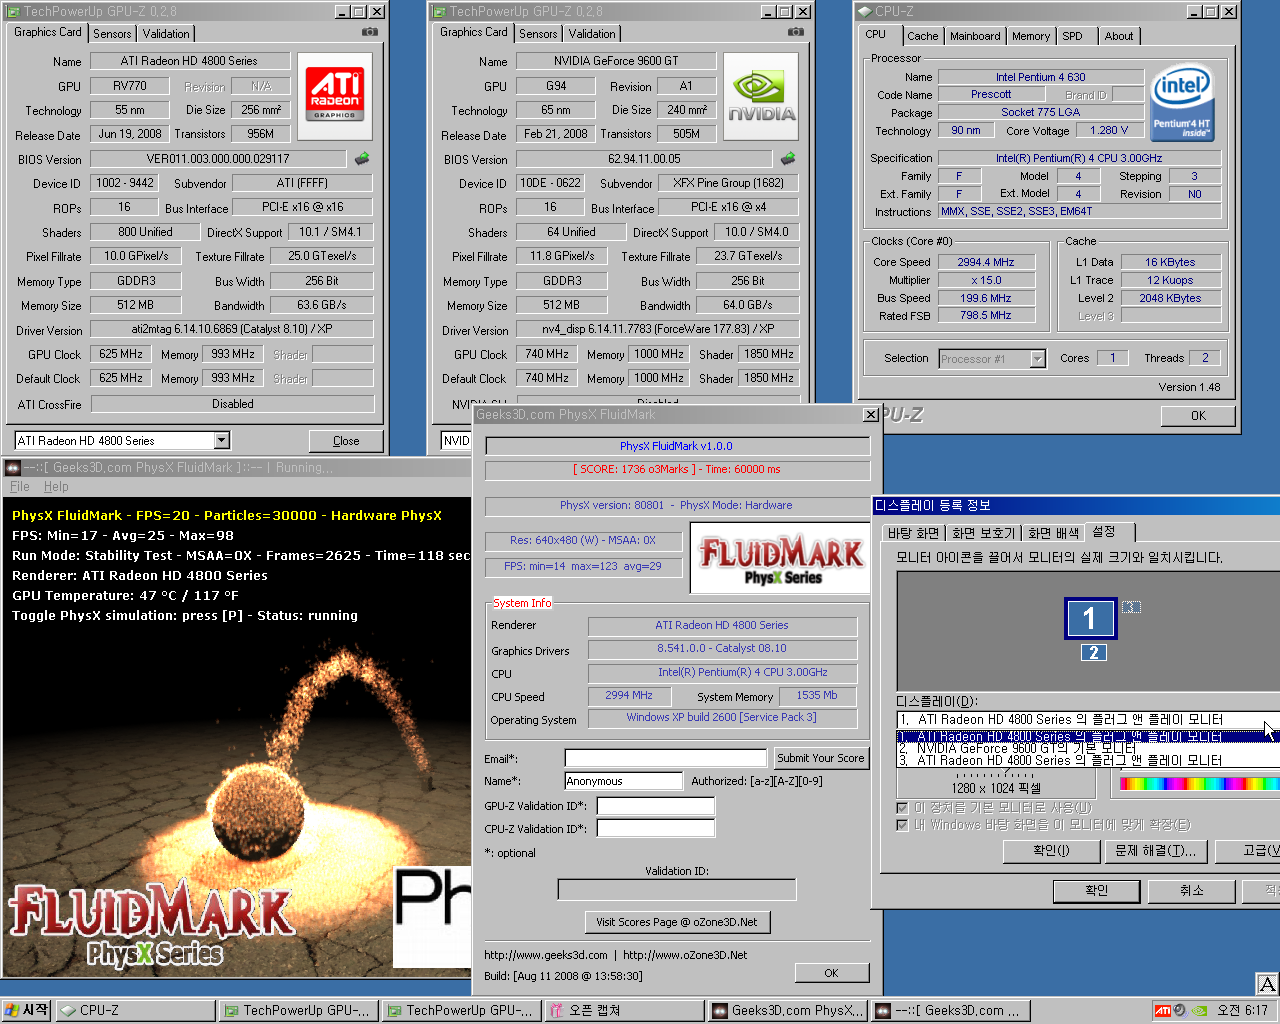The width and height of the screenshot is (1280, 1024).
Task: Open GPU selector dropdown showing ATI Radeon HD 4800
Action: pos(222,440)
